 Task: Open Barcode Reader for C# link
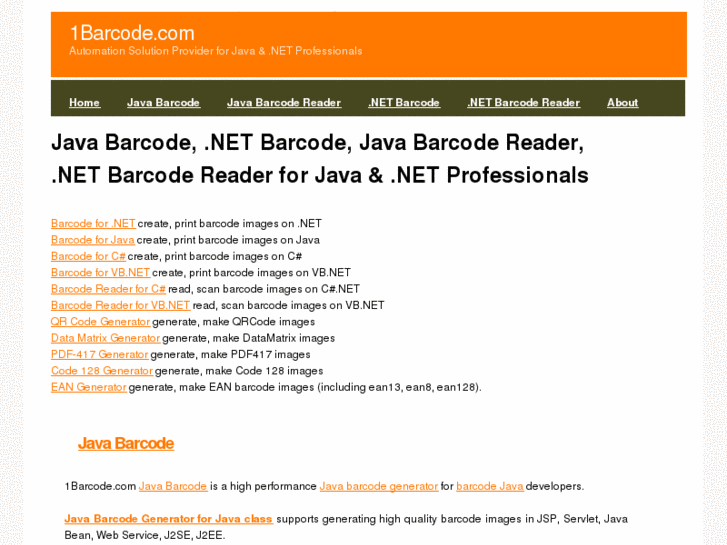click(x=108, y=289)
